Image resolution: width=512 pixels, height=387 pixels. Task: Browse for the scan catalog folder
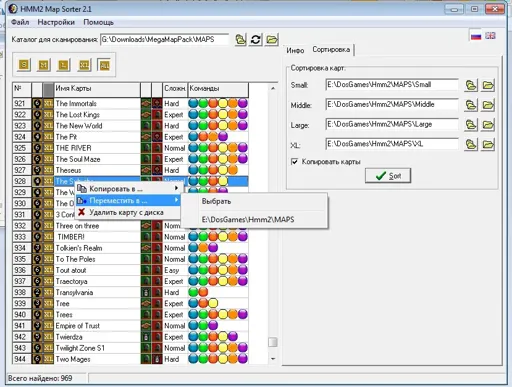241,40
